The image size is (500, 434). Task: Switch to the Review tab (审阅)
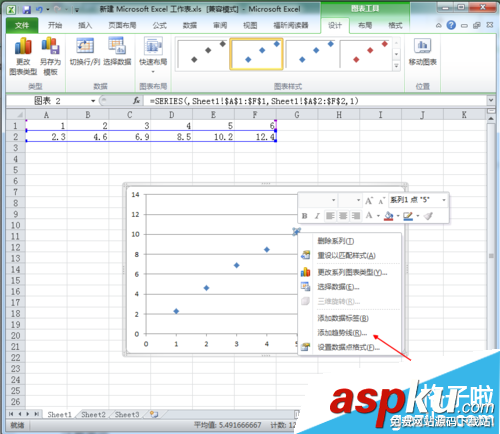[220, 25]
